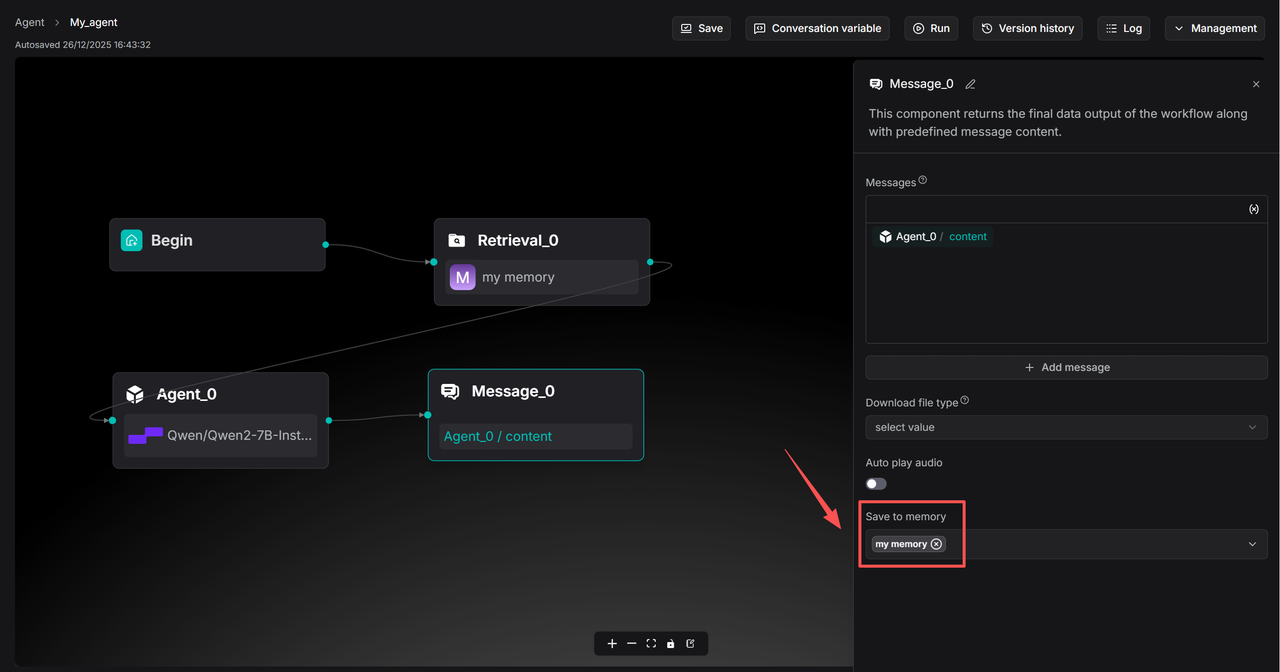
Task: Open the Download file type dropdown
Action: tap(1066, 427)
